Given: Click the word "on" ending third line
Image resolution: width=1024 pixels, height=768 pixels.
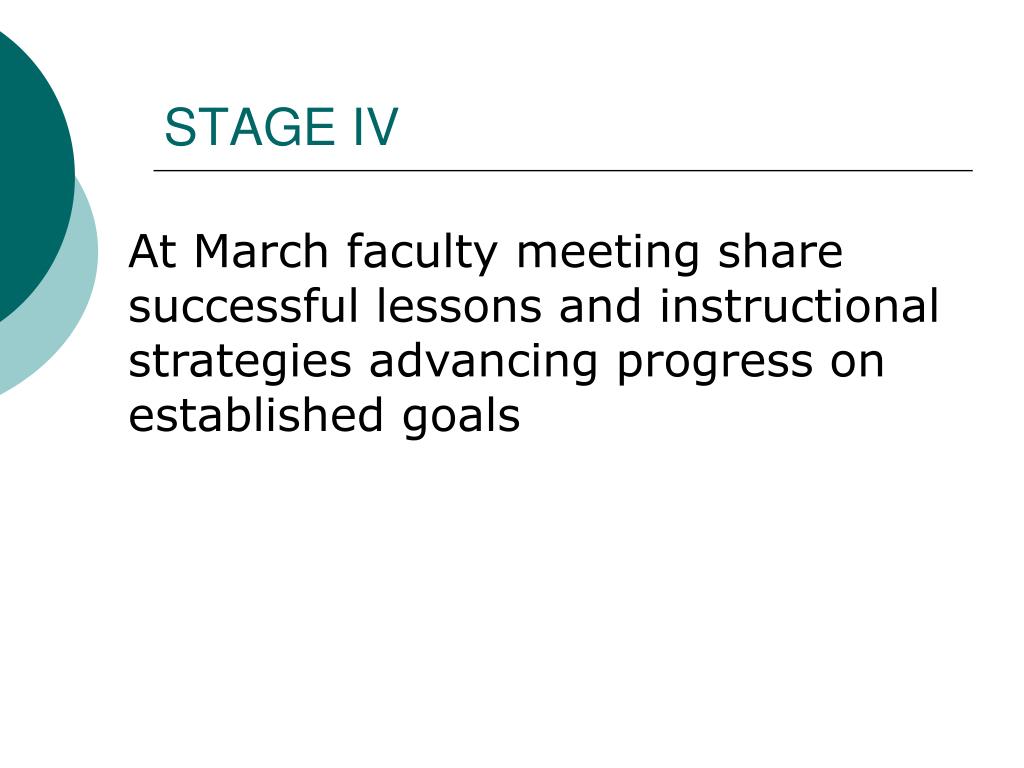Looking at the screenshot, I should pyautogui.click(x=857, y=362).
